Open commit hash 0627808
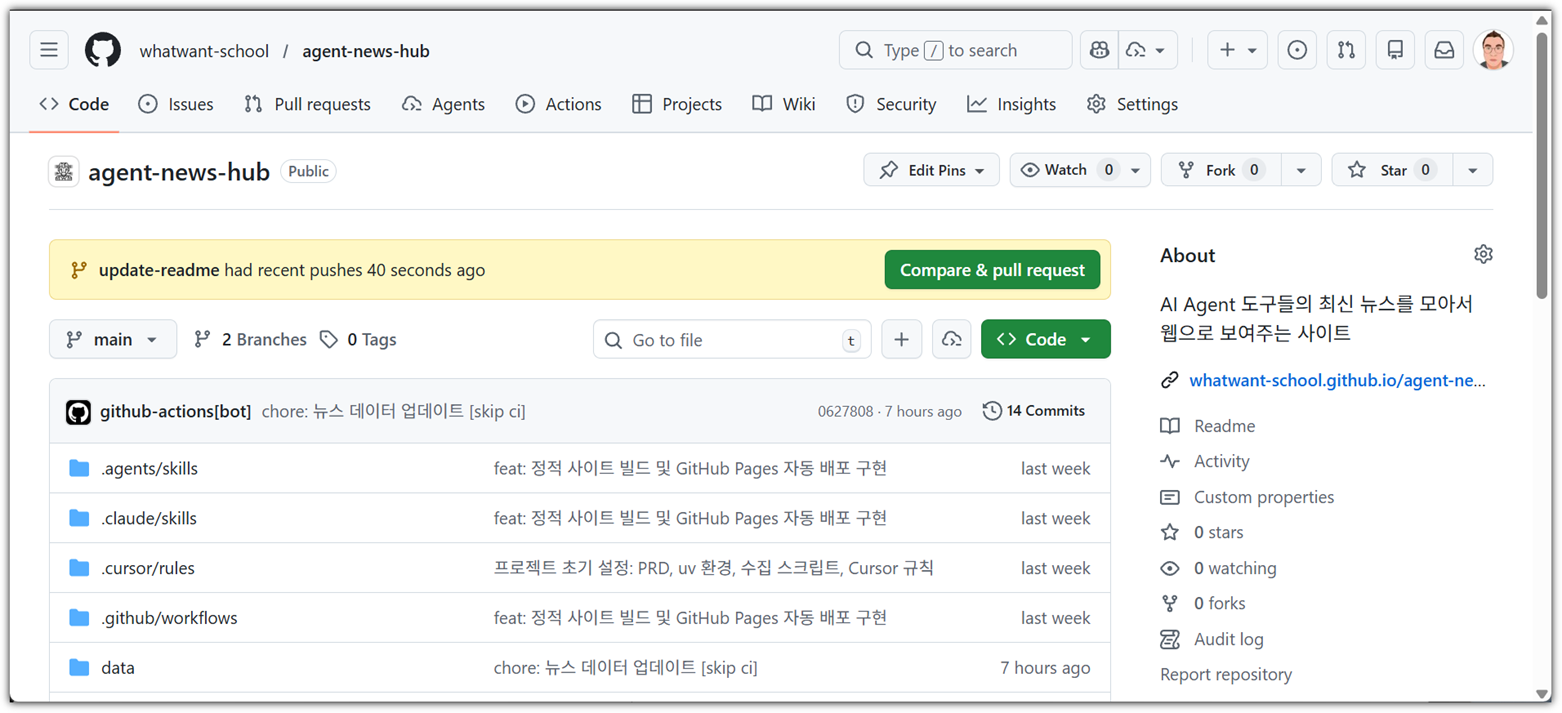Image resolution: width=1562 pixels, height=713 pixels. click(x=845, y=411)
